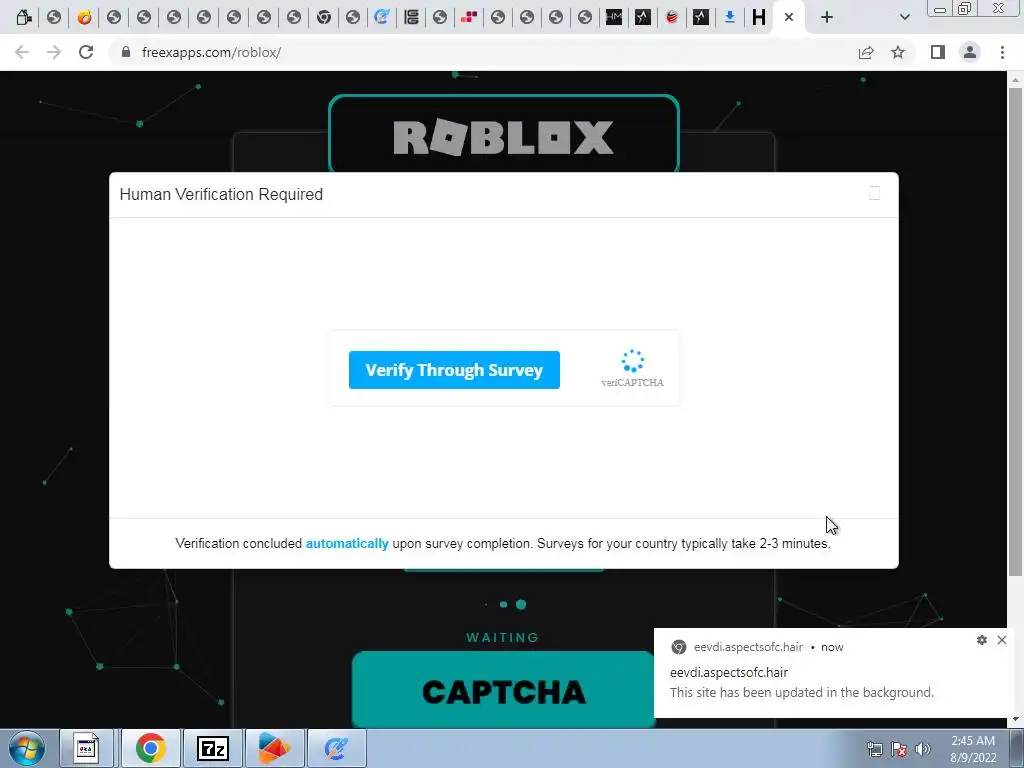Bookmark this page with the star icon

[898, 52]
